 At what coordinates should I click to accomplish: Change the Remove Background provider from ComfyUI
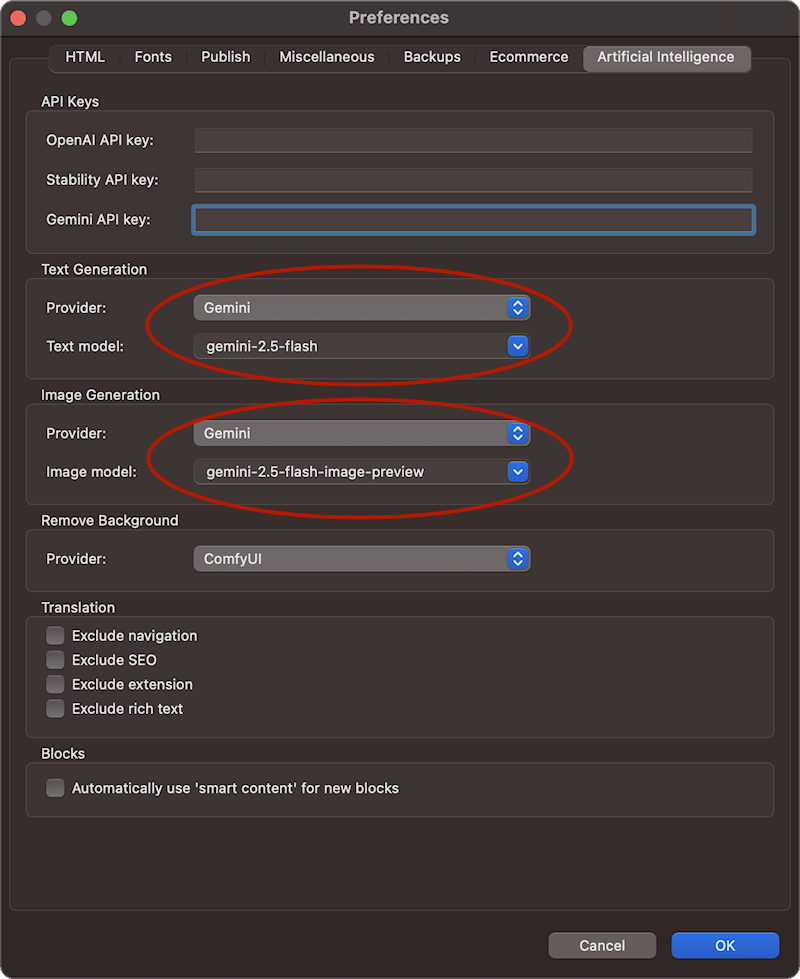pyautogui.click(x=361, y=559)
